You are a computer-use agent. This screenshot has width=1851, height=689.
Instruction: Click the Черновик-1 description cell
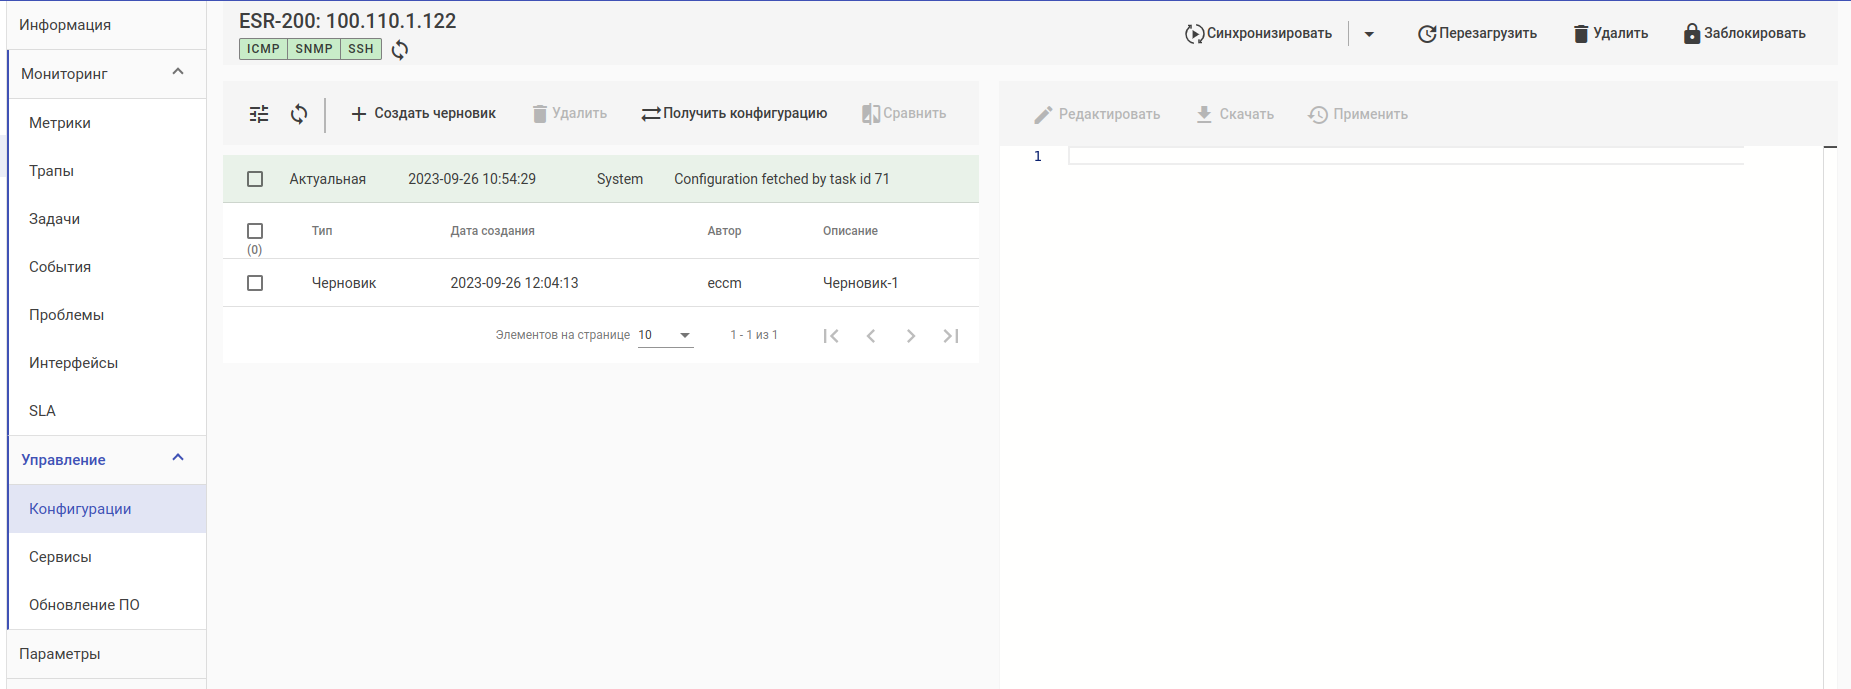point(860,283)
